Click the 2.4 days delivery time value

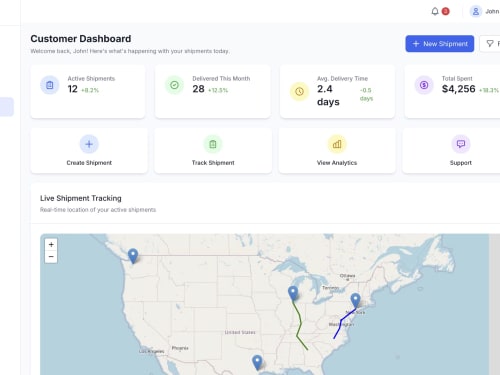328,95
